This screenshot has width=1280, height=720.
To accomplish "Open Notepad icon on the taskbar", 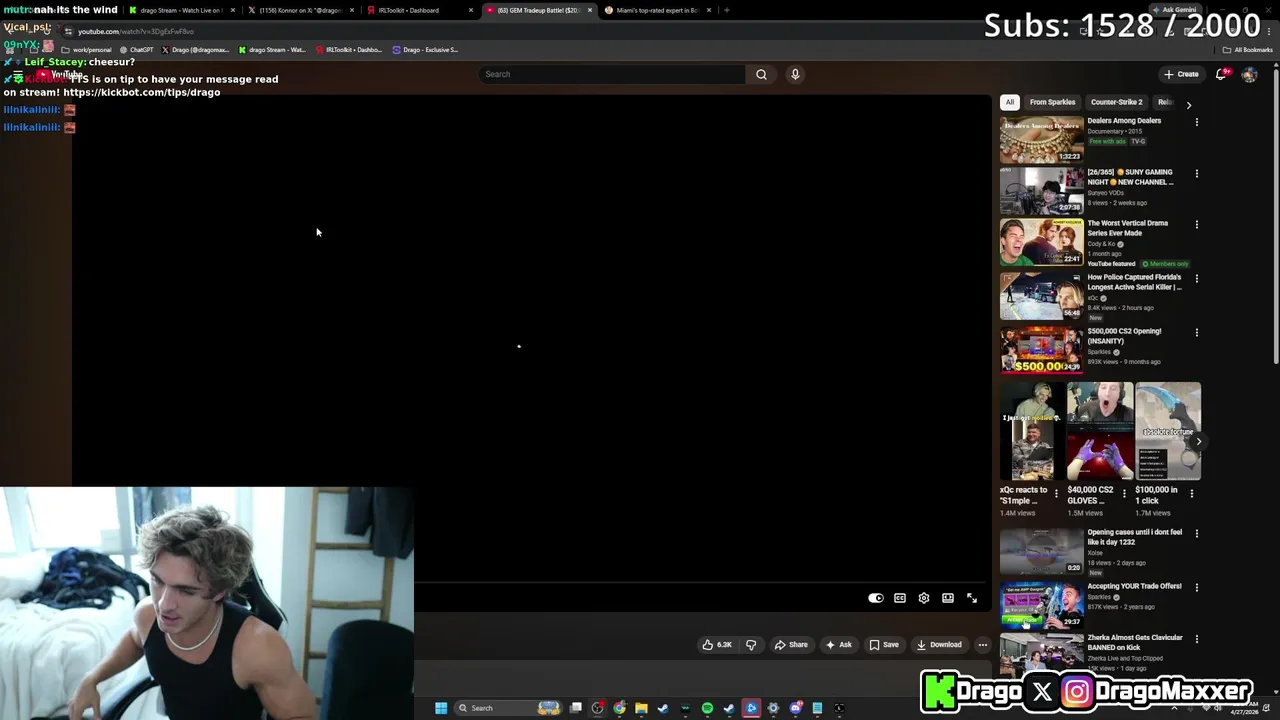I will point(817,708).
